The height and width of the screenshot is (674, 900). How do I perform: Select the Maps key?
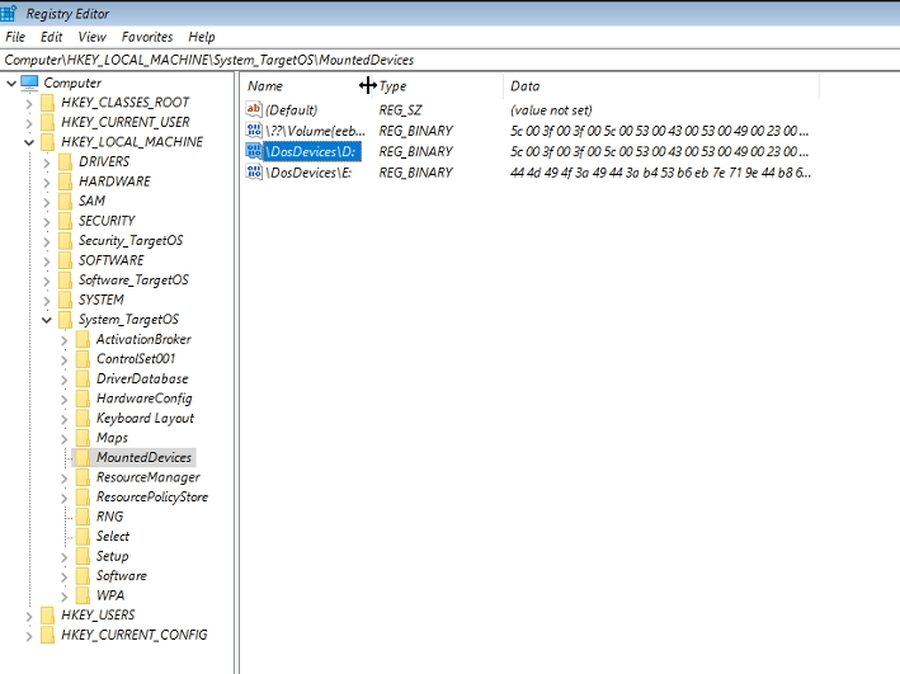112,438
